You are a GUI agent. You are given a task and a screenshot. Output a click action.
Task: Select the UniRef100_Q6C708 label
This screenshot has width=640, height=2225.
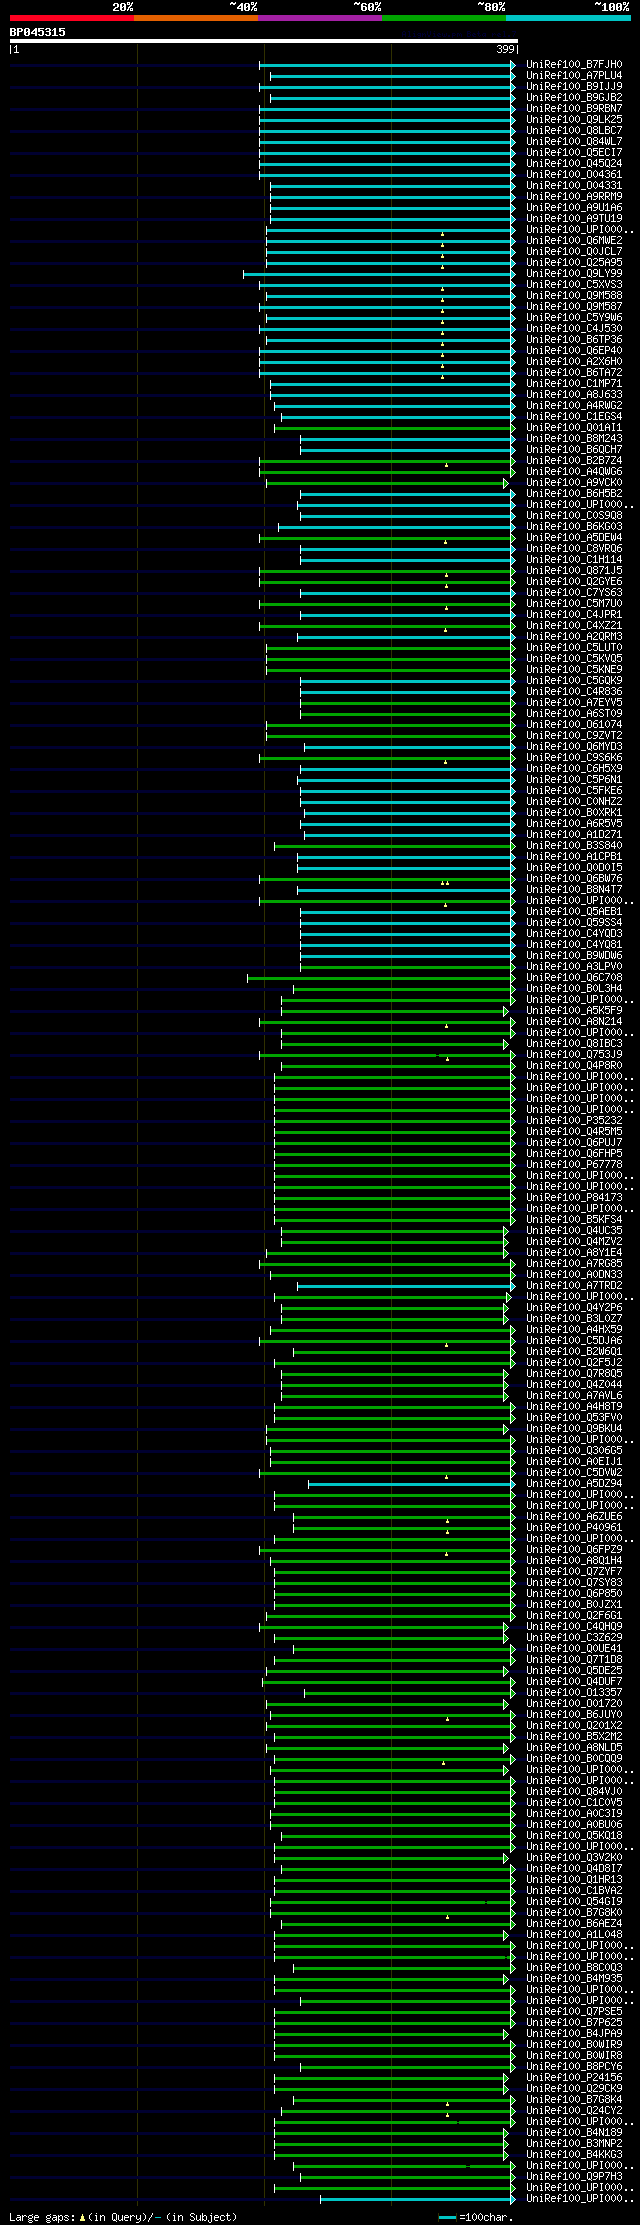point(574,977)
